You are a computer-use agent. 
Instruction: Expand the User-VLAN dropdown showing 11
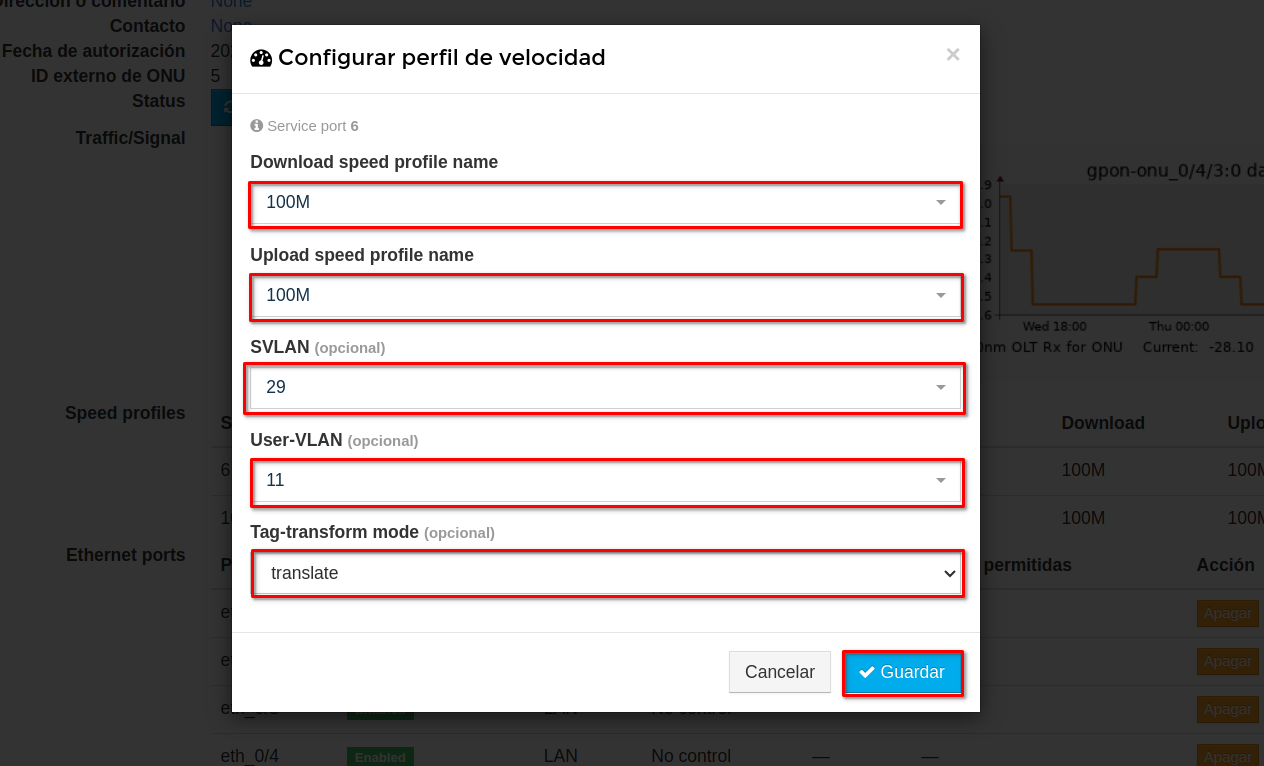[605, 481]
